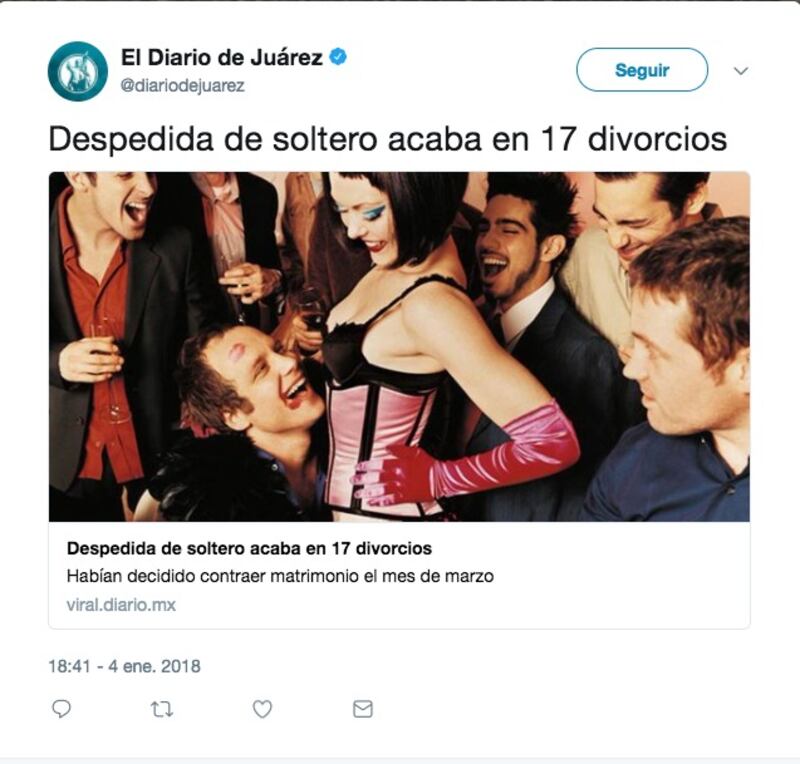
Task: Click the reply speech bubble icon
Action: pyautogui.click(x=61, y=709)
